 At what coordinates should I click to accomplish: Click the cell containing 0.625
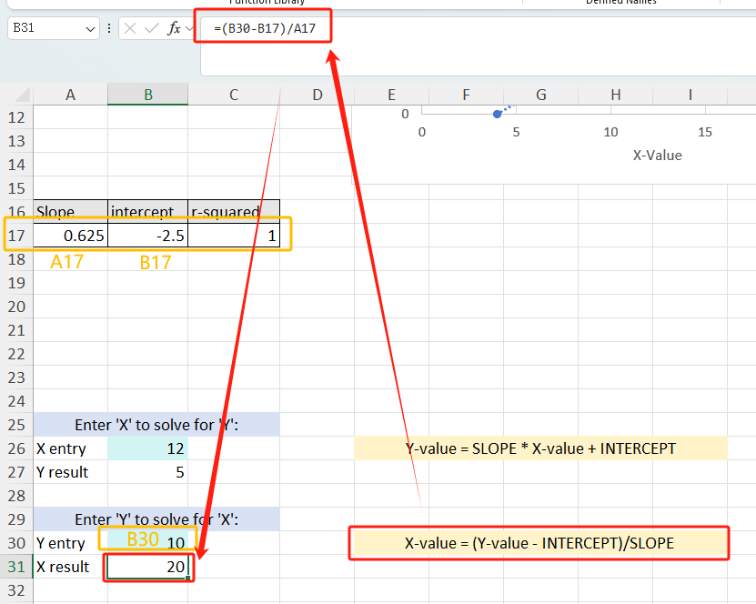(70, 236)
